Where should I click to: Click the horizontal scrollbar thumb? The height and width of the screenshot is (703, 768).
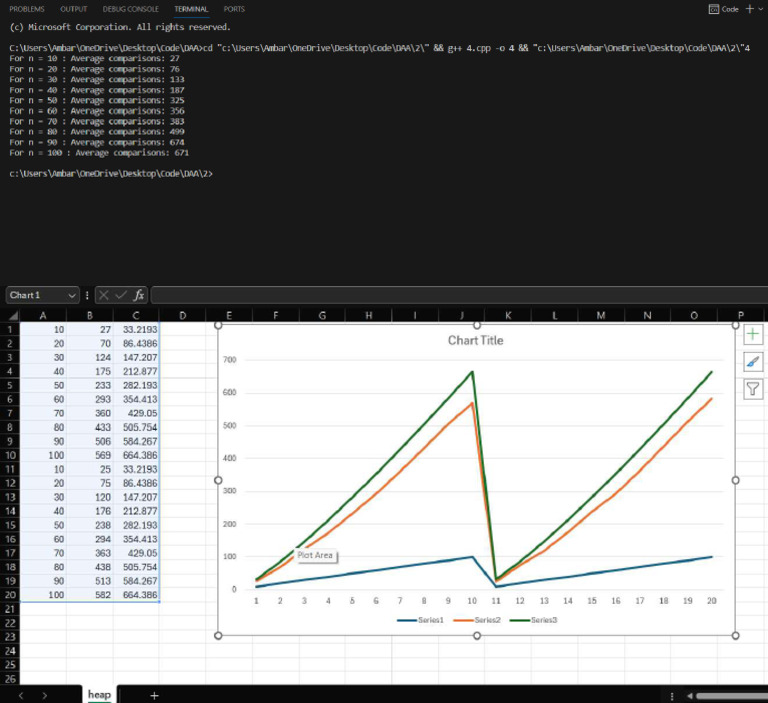coord(732,696)
